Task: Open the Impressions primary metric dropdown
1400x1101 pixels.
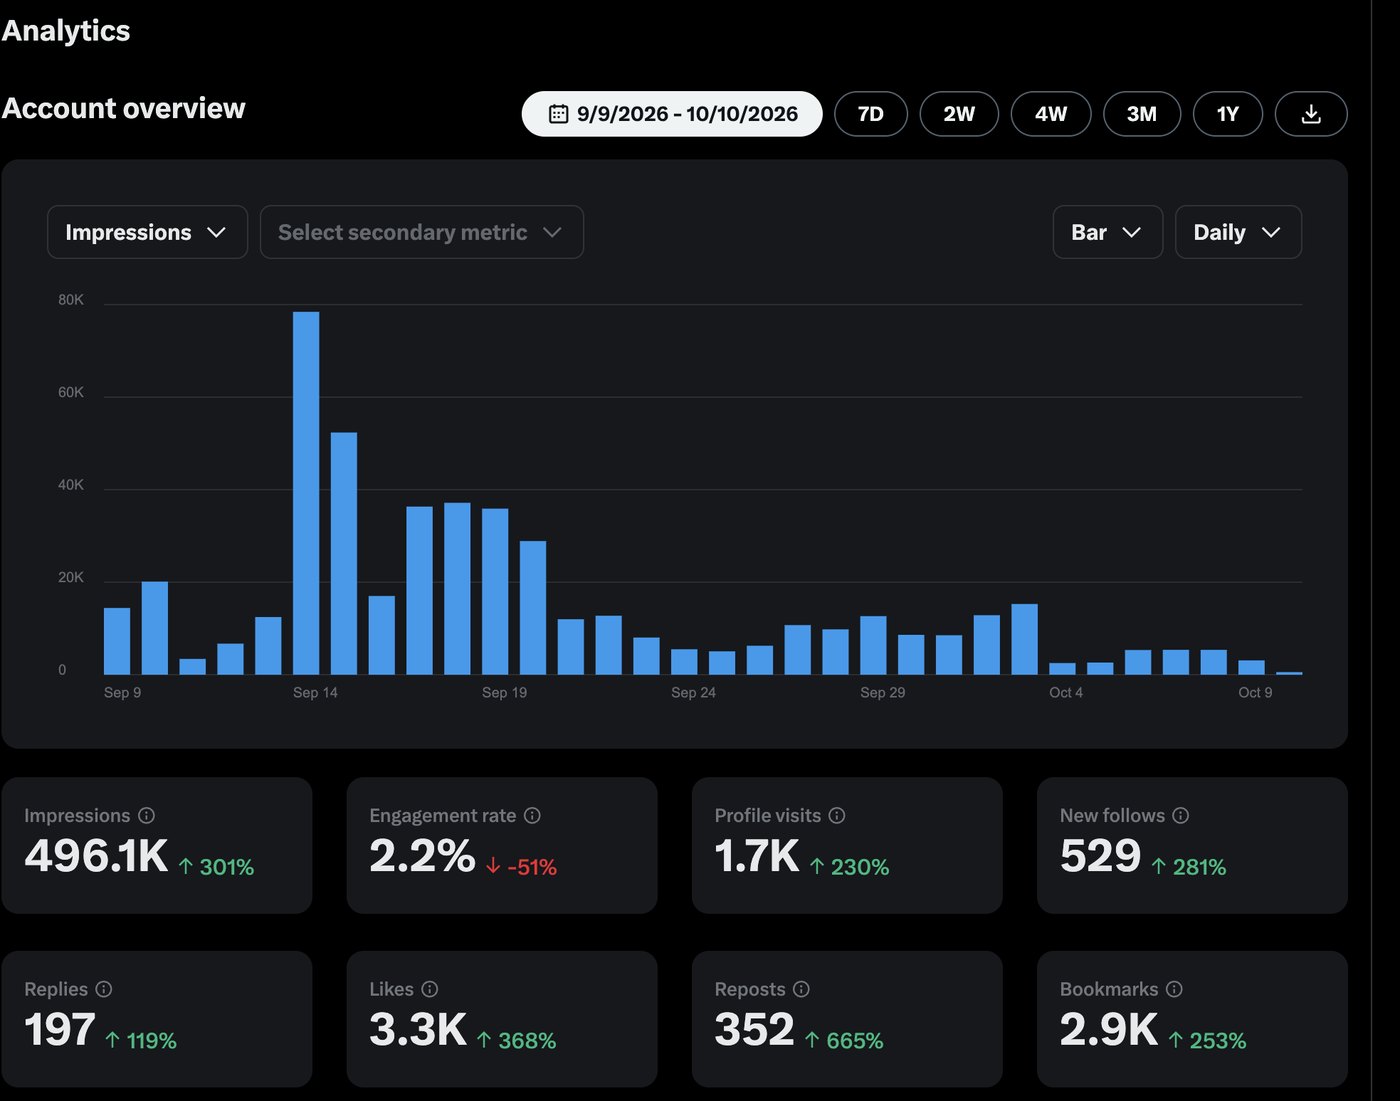Action: pos(147,232)
